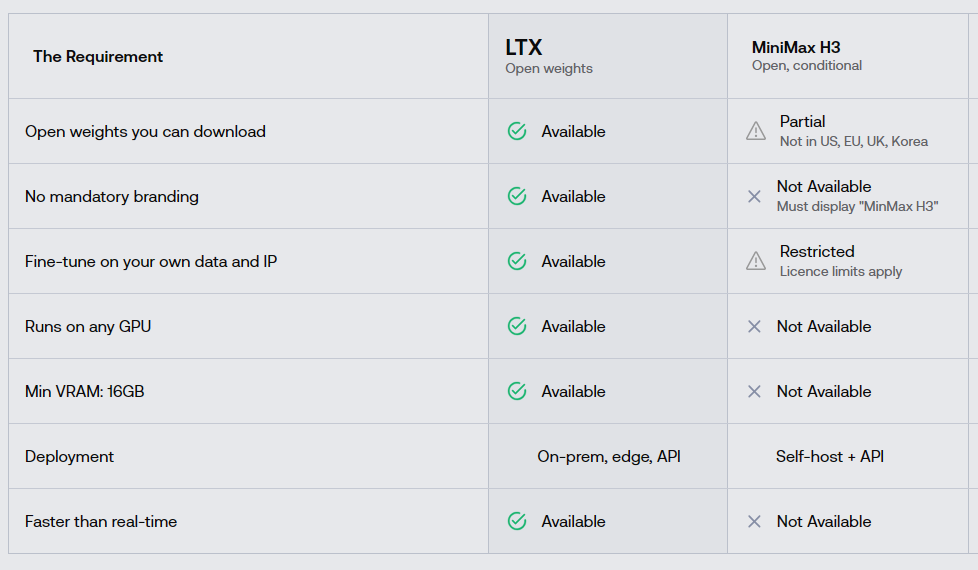Click Not Available in Min VRAM row

point(824,391)
